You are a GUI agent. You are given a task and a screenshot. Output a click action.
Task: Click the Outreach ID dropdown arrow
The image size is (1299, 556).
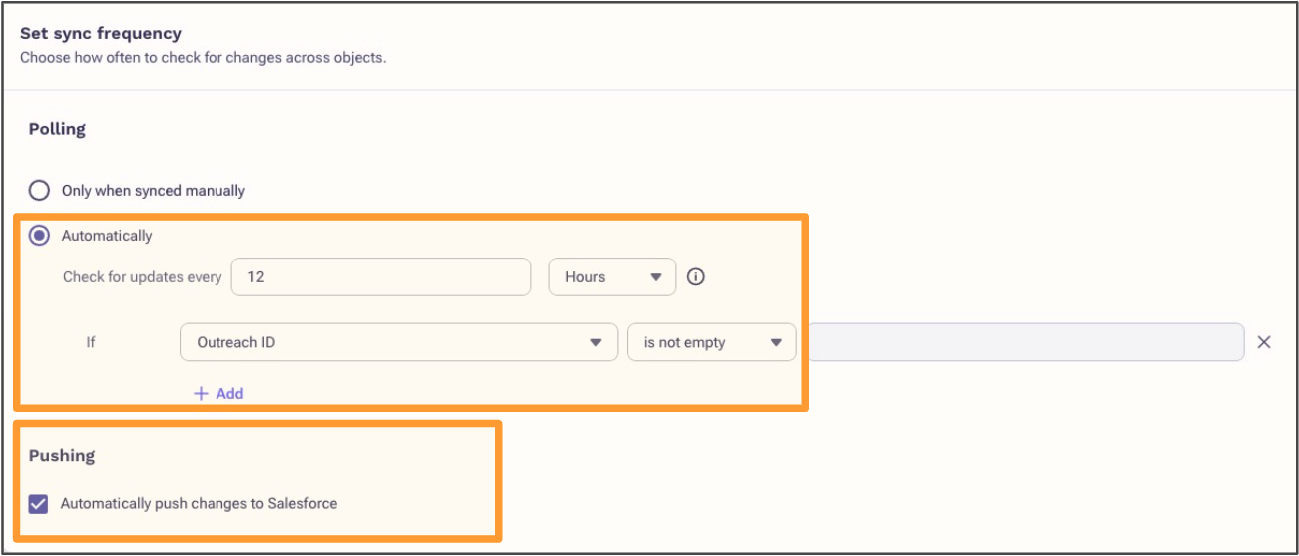[x=596, y=342]
